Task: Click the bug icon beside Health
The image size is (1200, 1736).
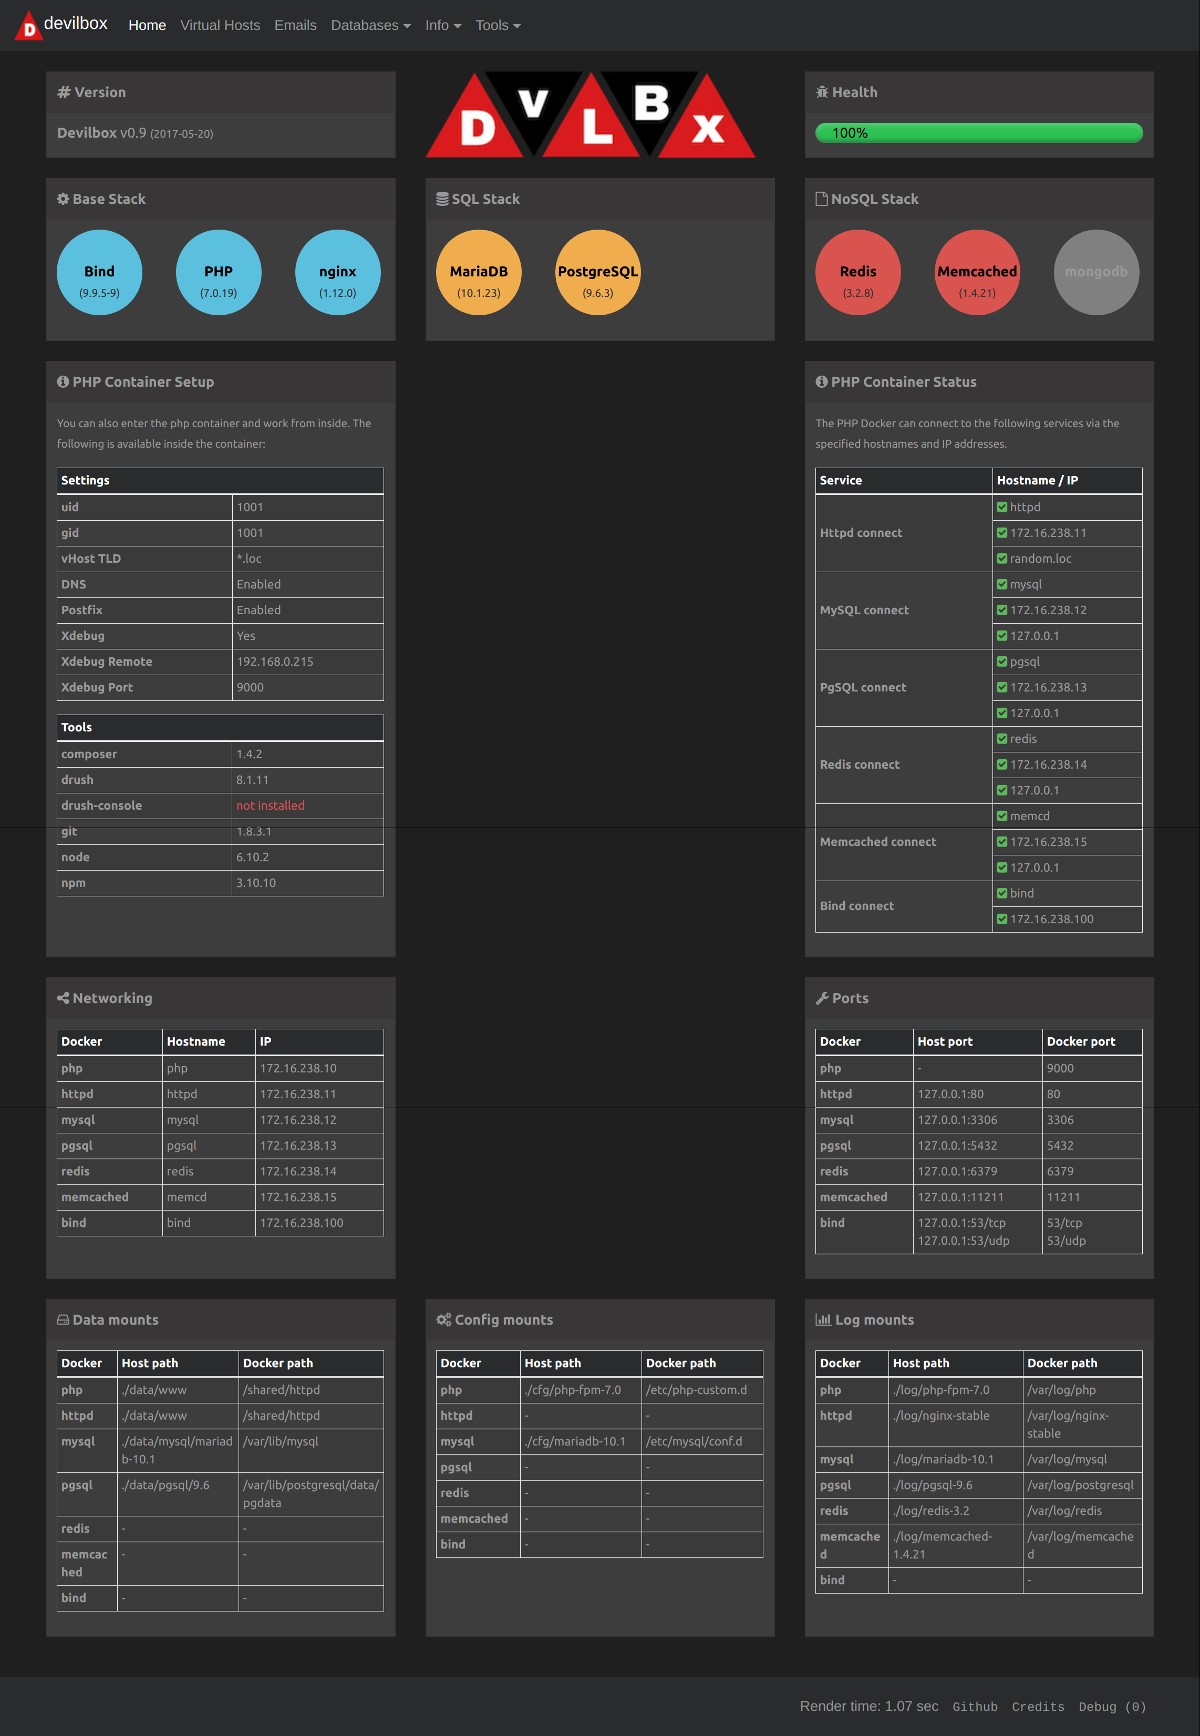Action: [822, 92]
